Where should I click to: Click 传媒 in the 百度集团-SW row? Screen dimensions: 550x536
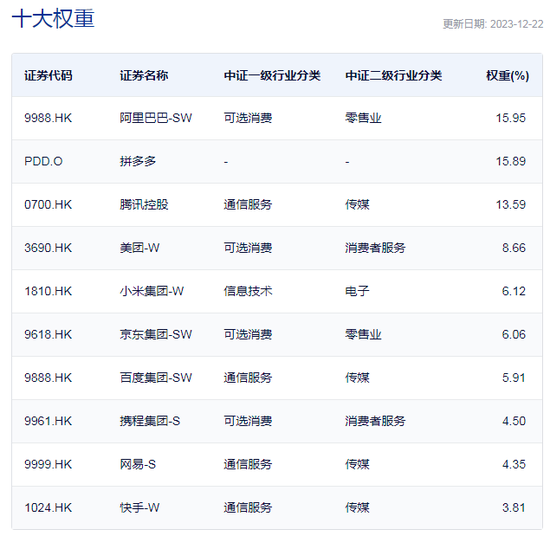tap(357, 378)
